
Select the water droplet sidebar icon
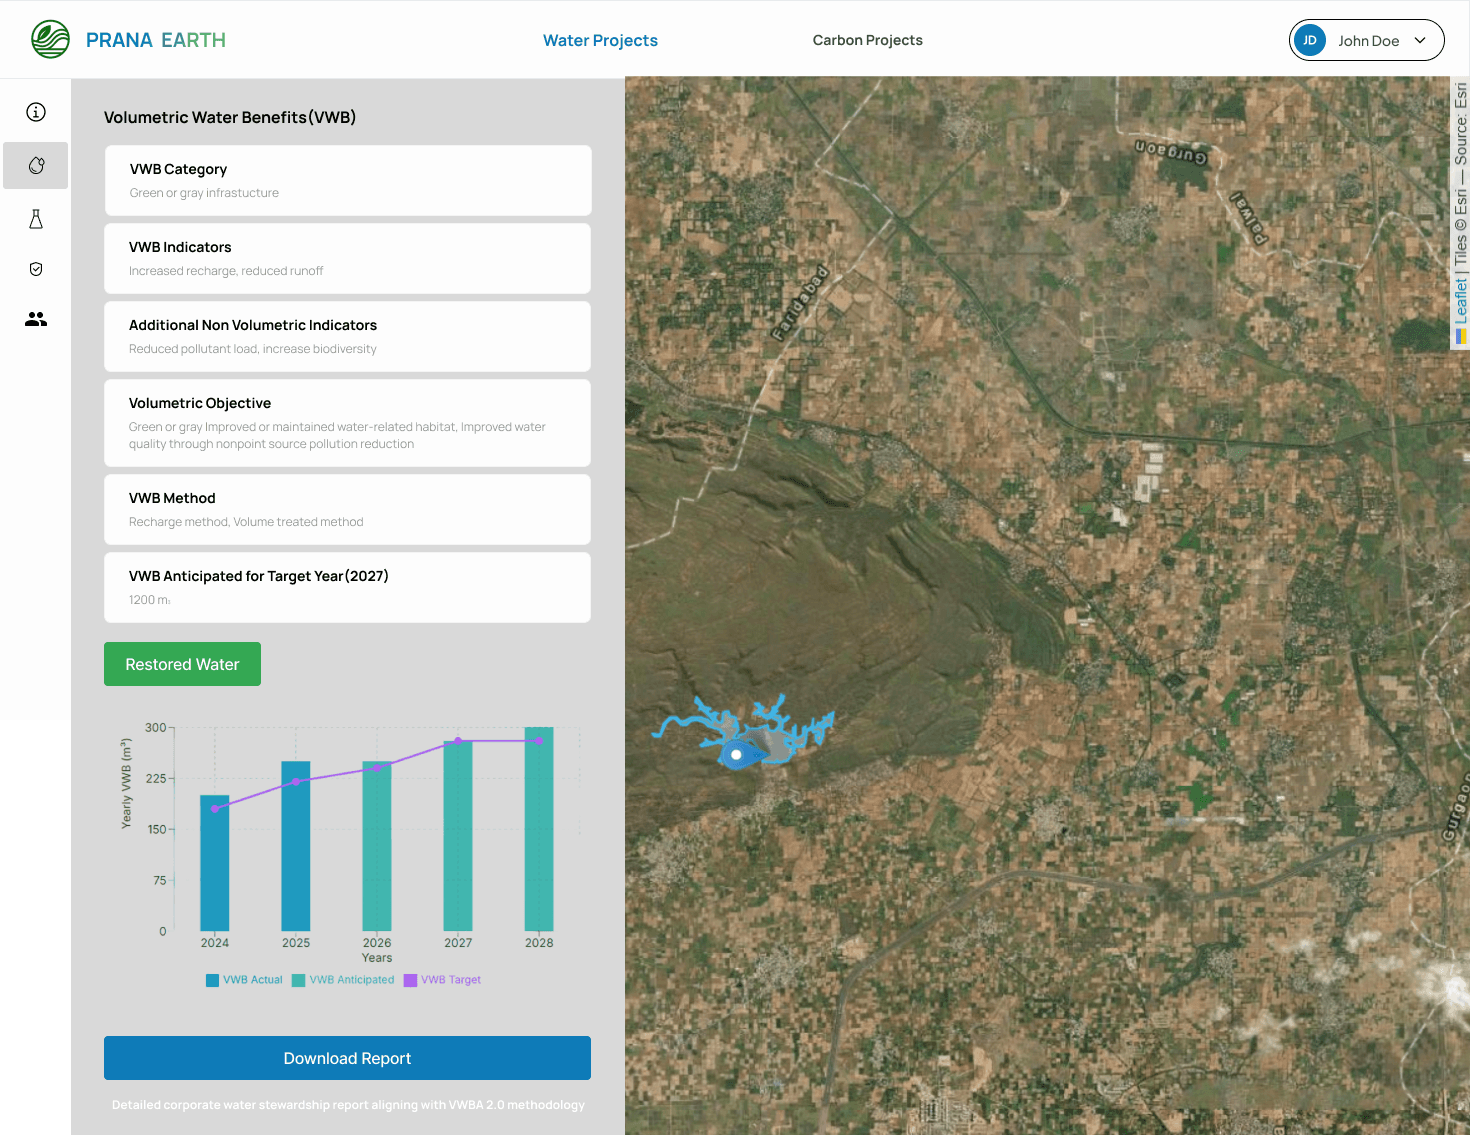(x=36, y=165)
